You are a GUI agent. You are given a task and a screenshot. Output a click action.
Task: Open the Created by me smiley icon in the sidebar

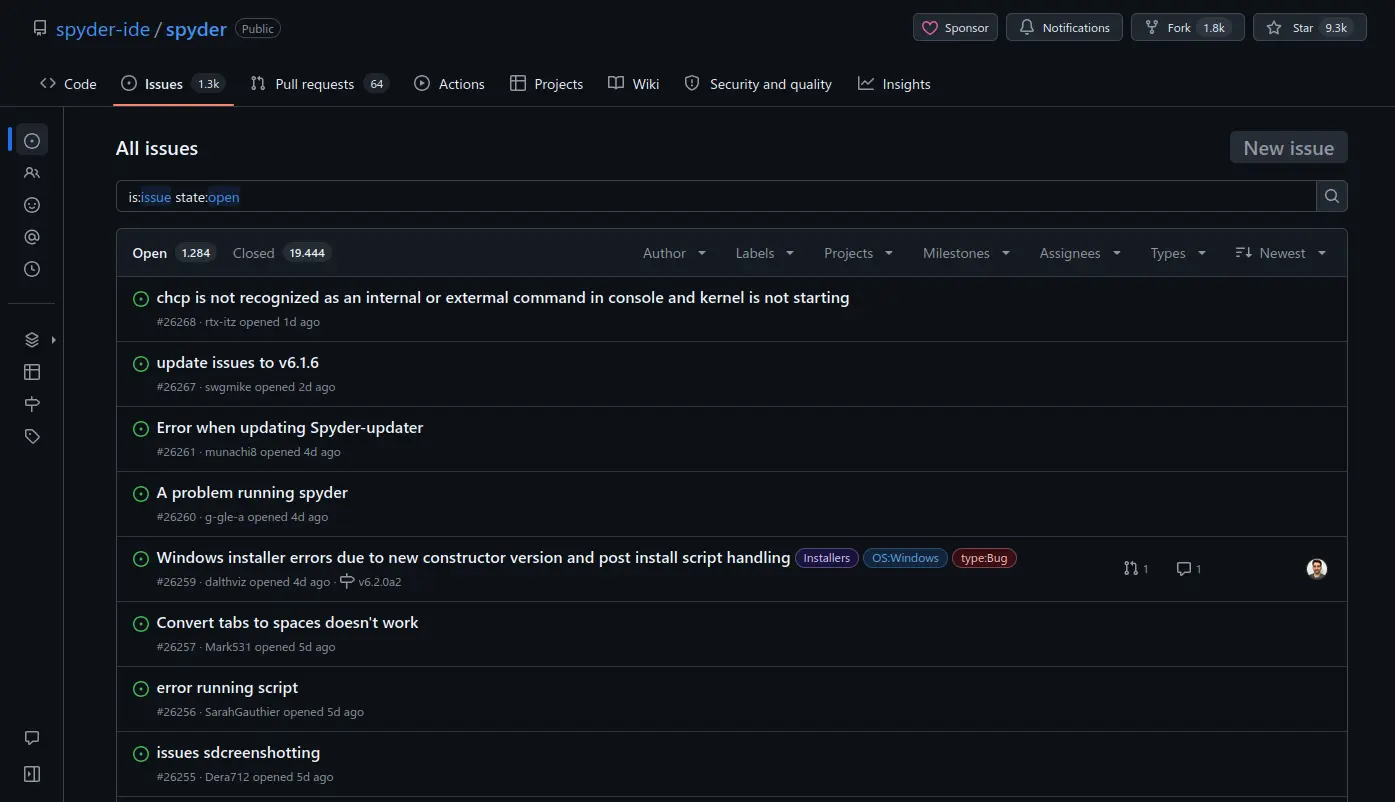(32, 205)
